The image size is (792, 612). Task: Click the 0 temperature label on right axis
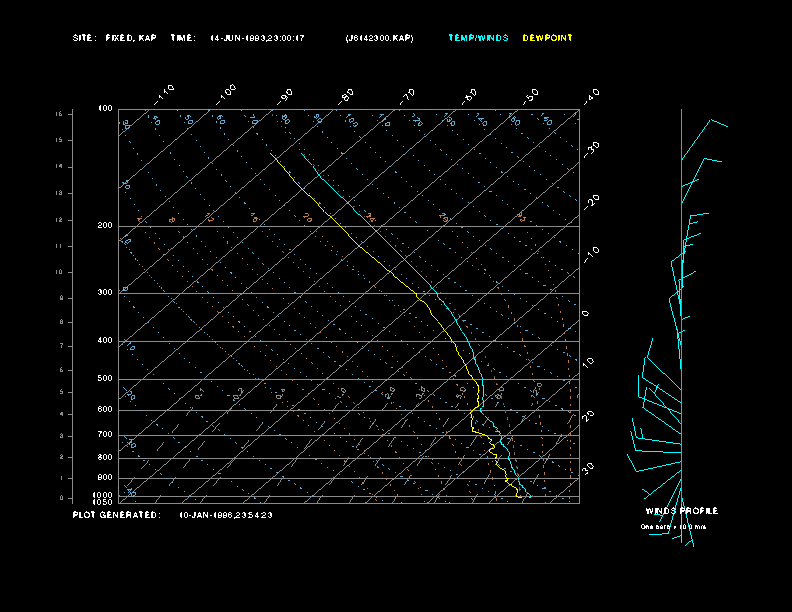point(586,313)
